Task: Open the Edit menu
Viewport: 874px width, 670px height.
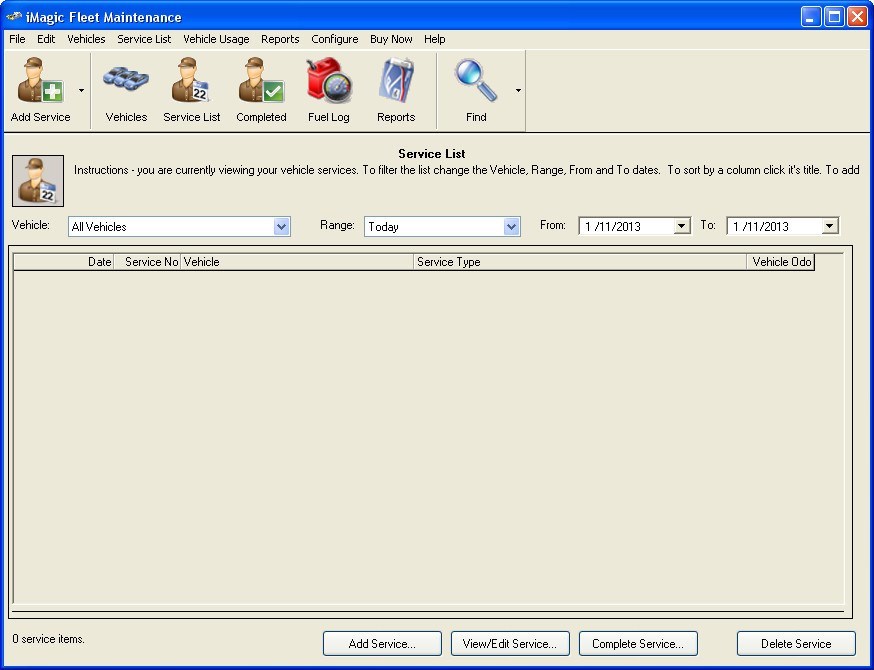Action: [x=46, y=39]
